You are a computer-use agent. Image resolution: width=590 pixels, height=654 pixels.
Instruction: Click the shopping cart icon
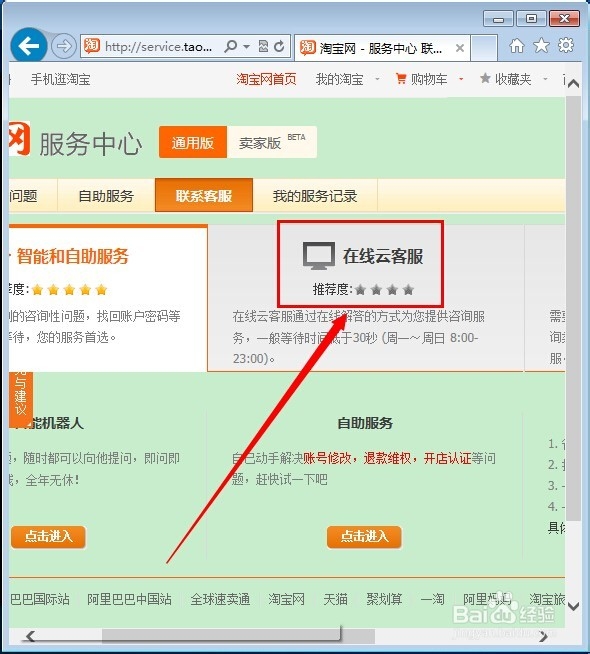click(x=401, y=78)
